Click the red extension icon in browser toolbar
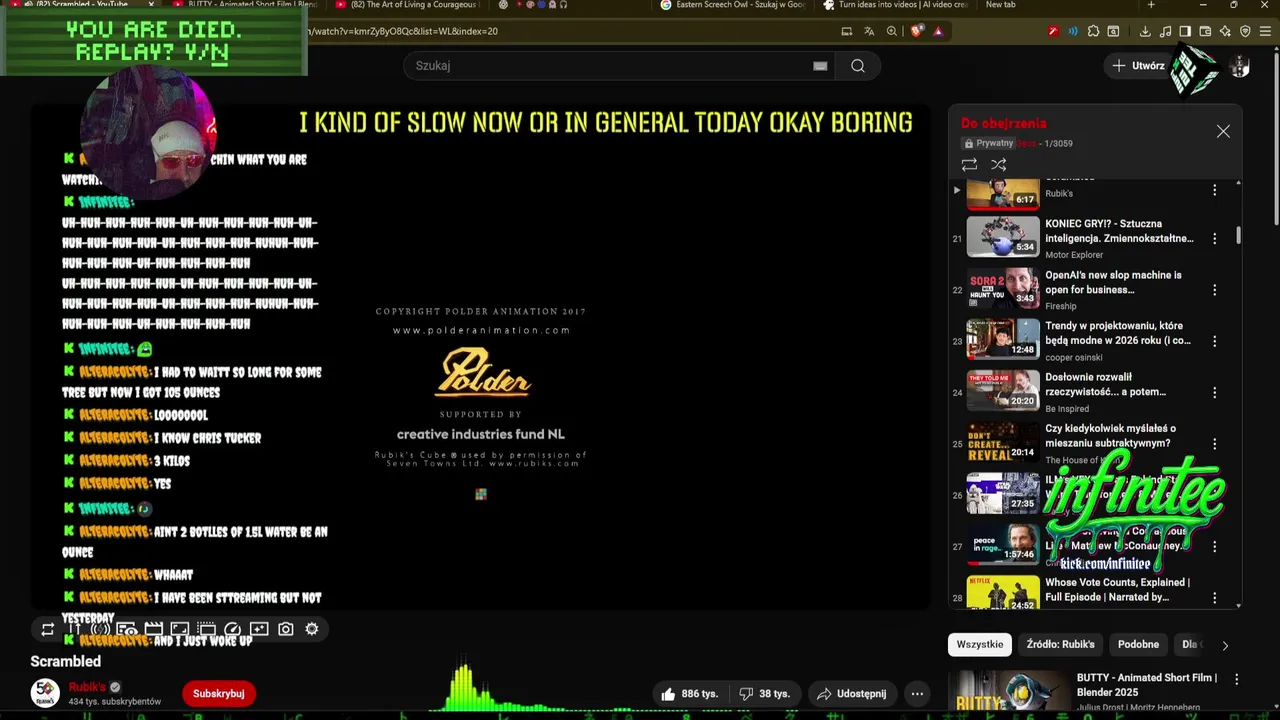Image resolution: width=1280 pixels, height=720 pixels. point(1054,31)
